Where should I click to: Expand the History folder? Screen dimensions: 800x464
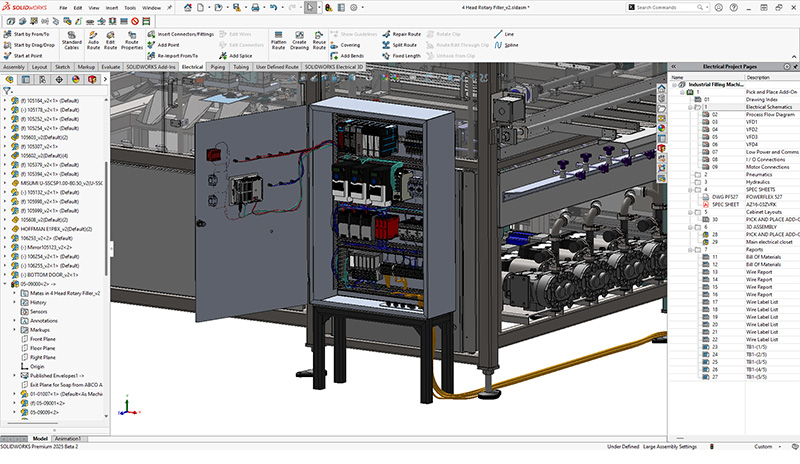point(14,302)
